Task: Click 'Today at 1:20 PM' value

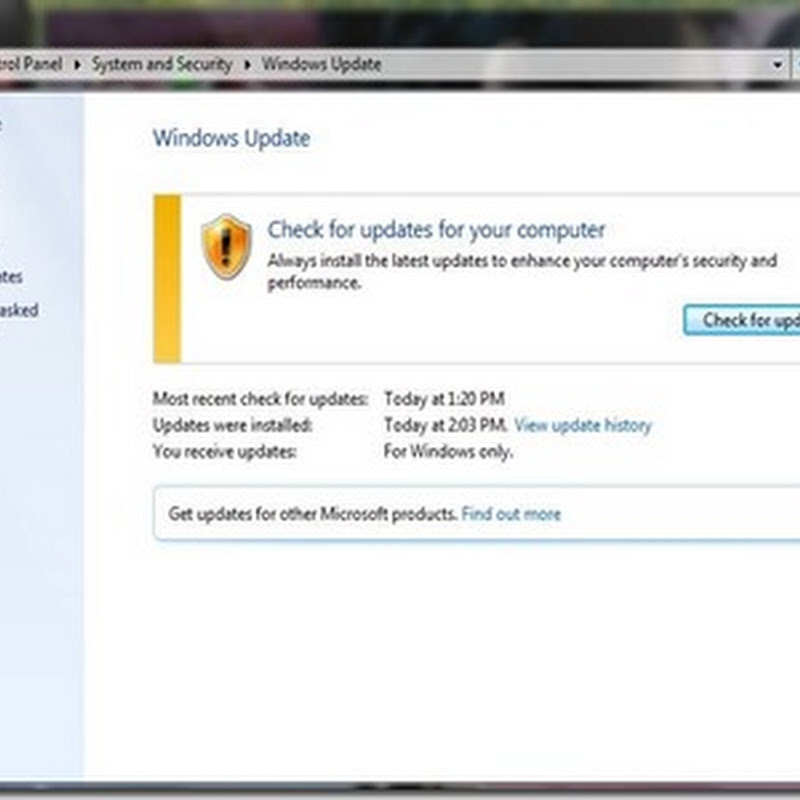Action: pos(444,398)
